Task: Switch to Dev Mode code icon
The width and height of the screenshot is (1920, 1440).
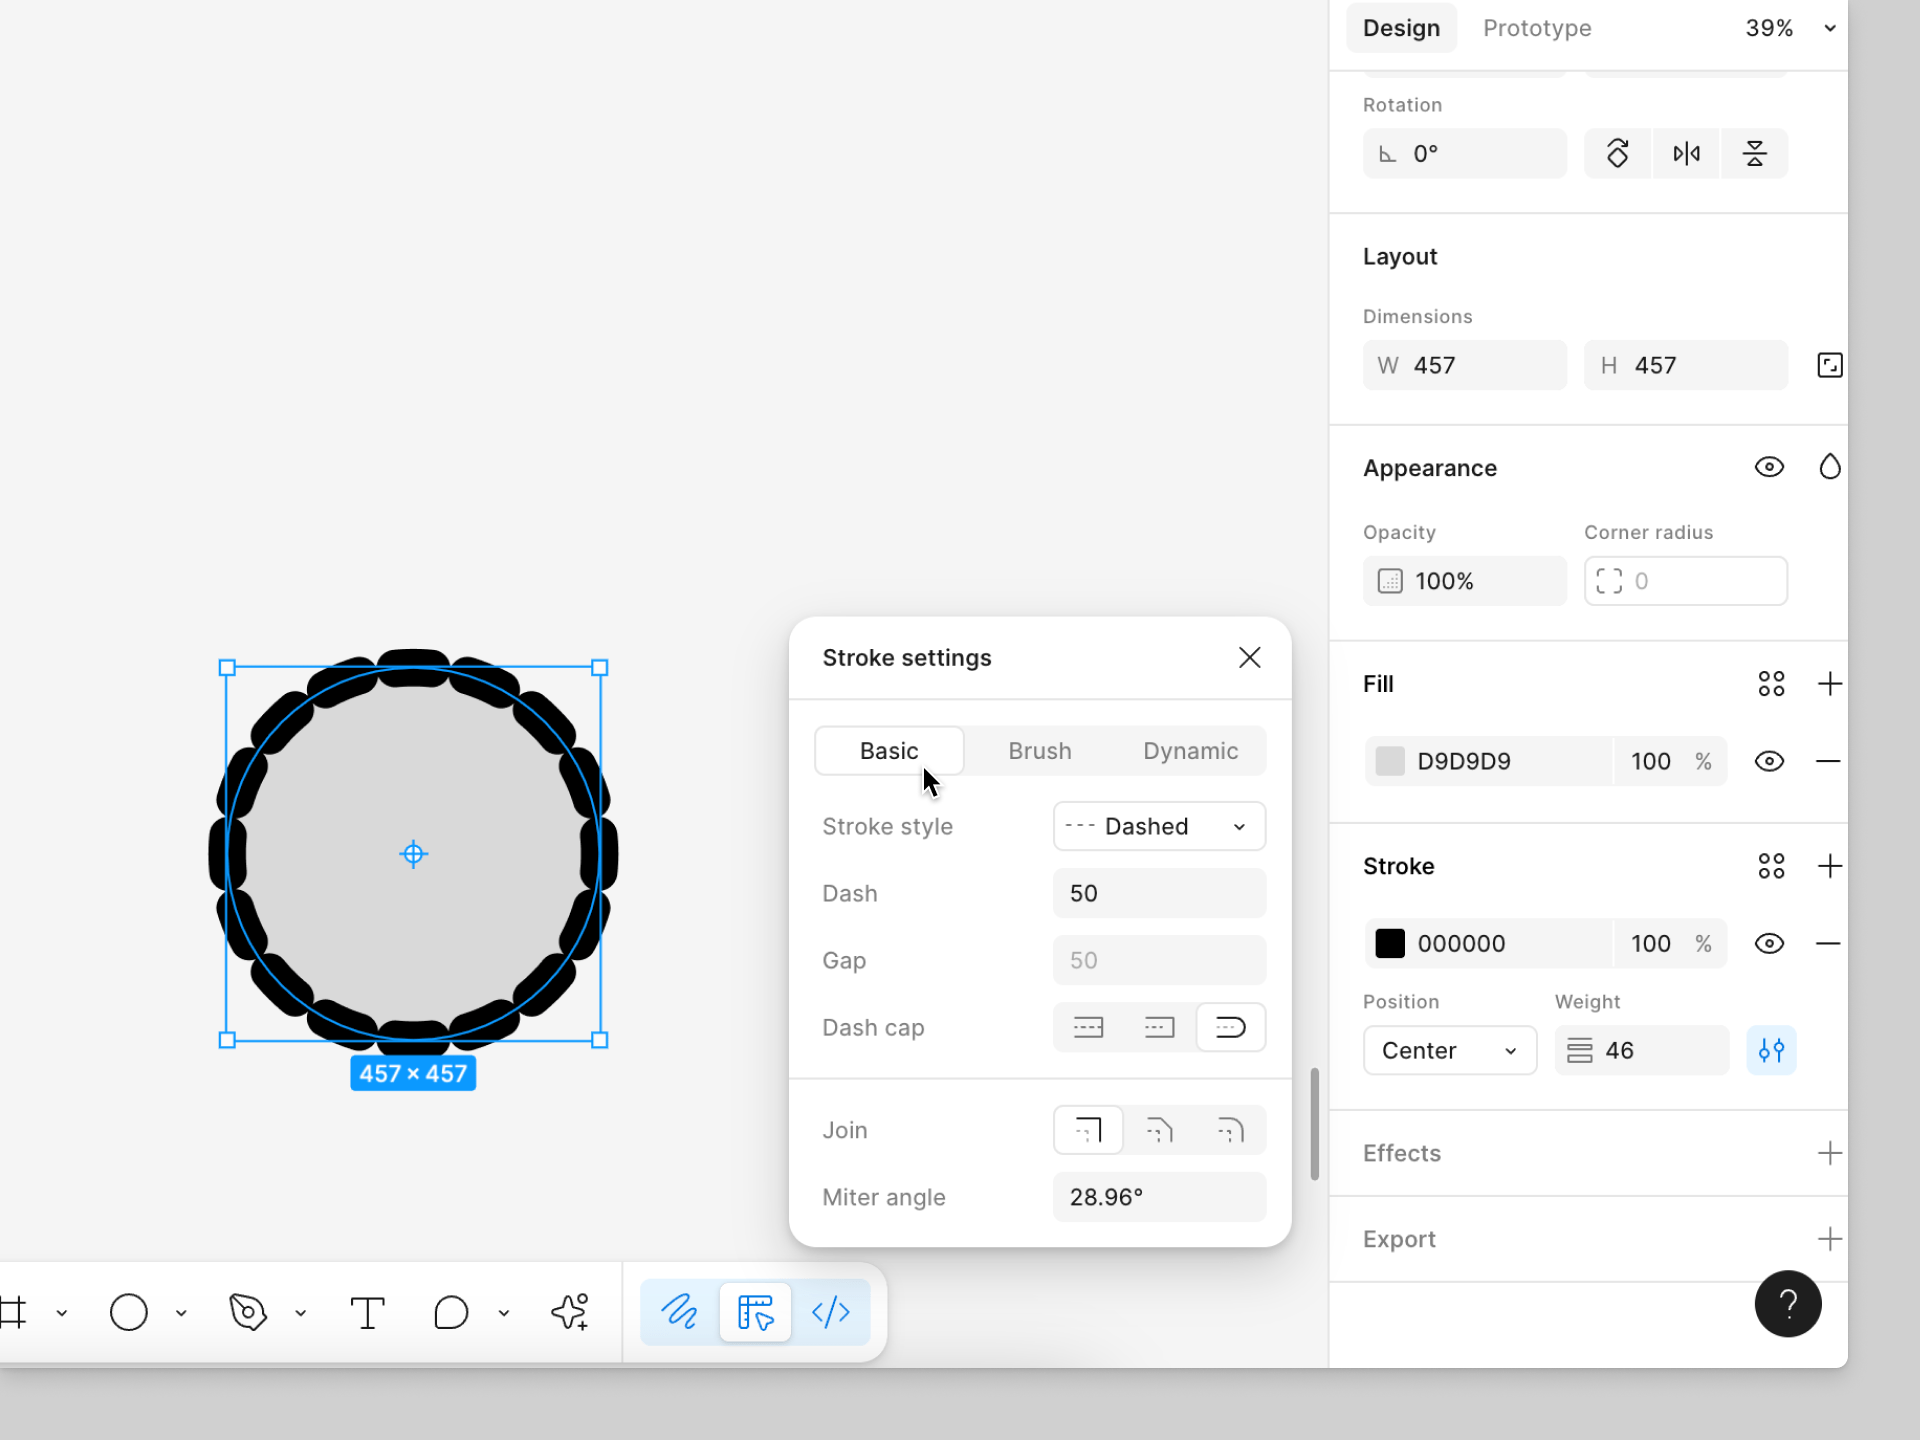Action: tap(831, 1312)
